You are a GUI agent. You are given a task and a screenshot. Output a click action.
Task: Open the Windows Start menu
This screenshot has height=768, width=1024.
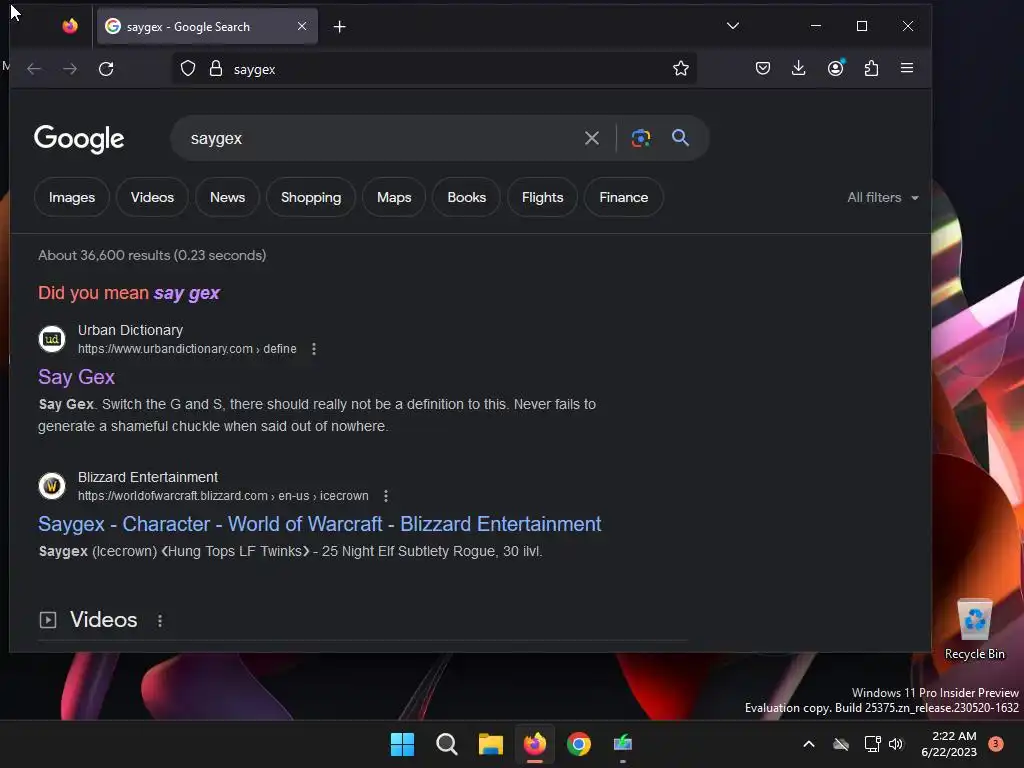tap(402, 744)
